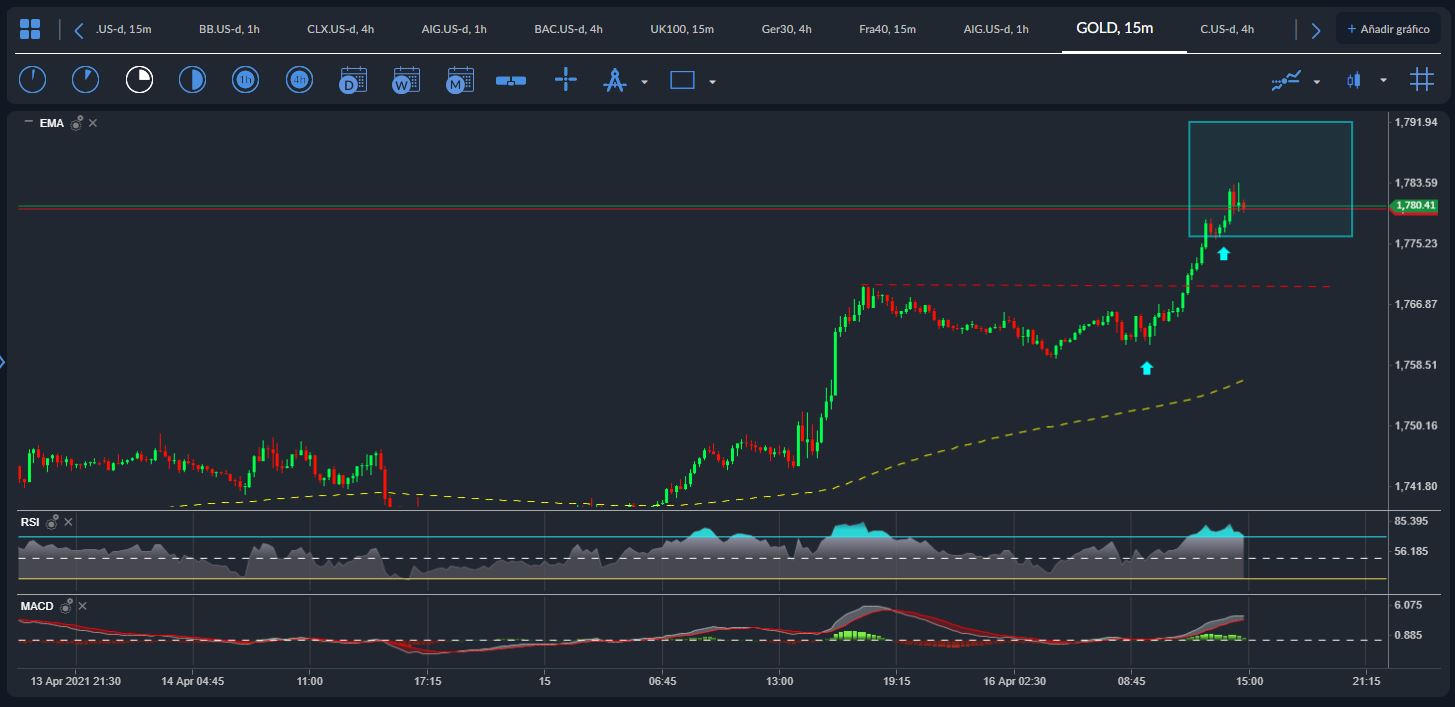This screenshot has width=1455, height=707.
Task: Choose the 1h timeframe icon
Action: point(245,80)
